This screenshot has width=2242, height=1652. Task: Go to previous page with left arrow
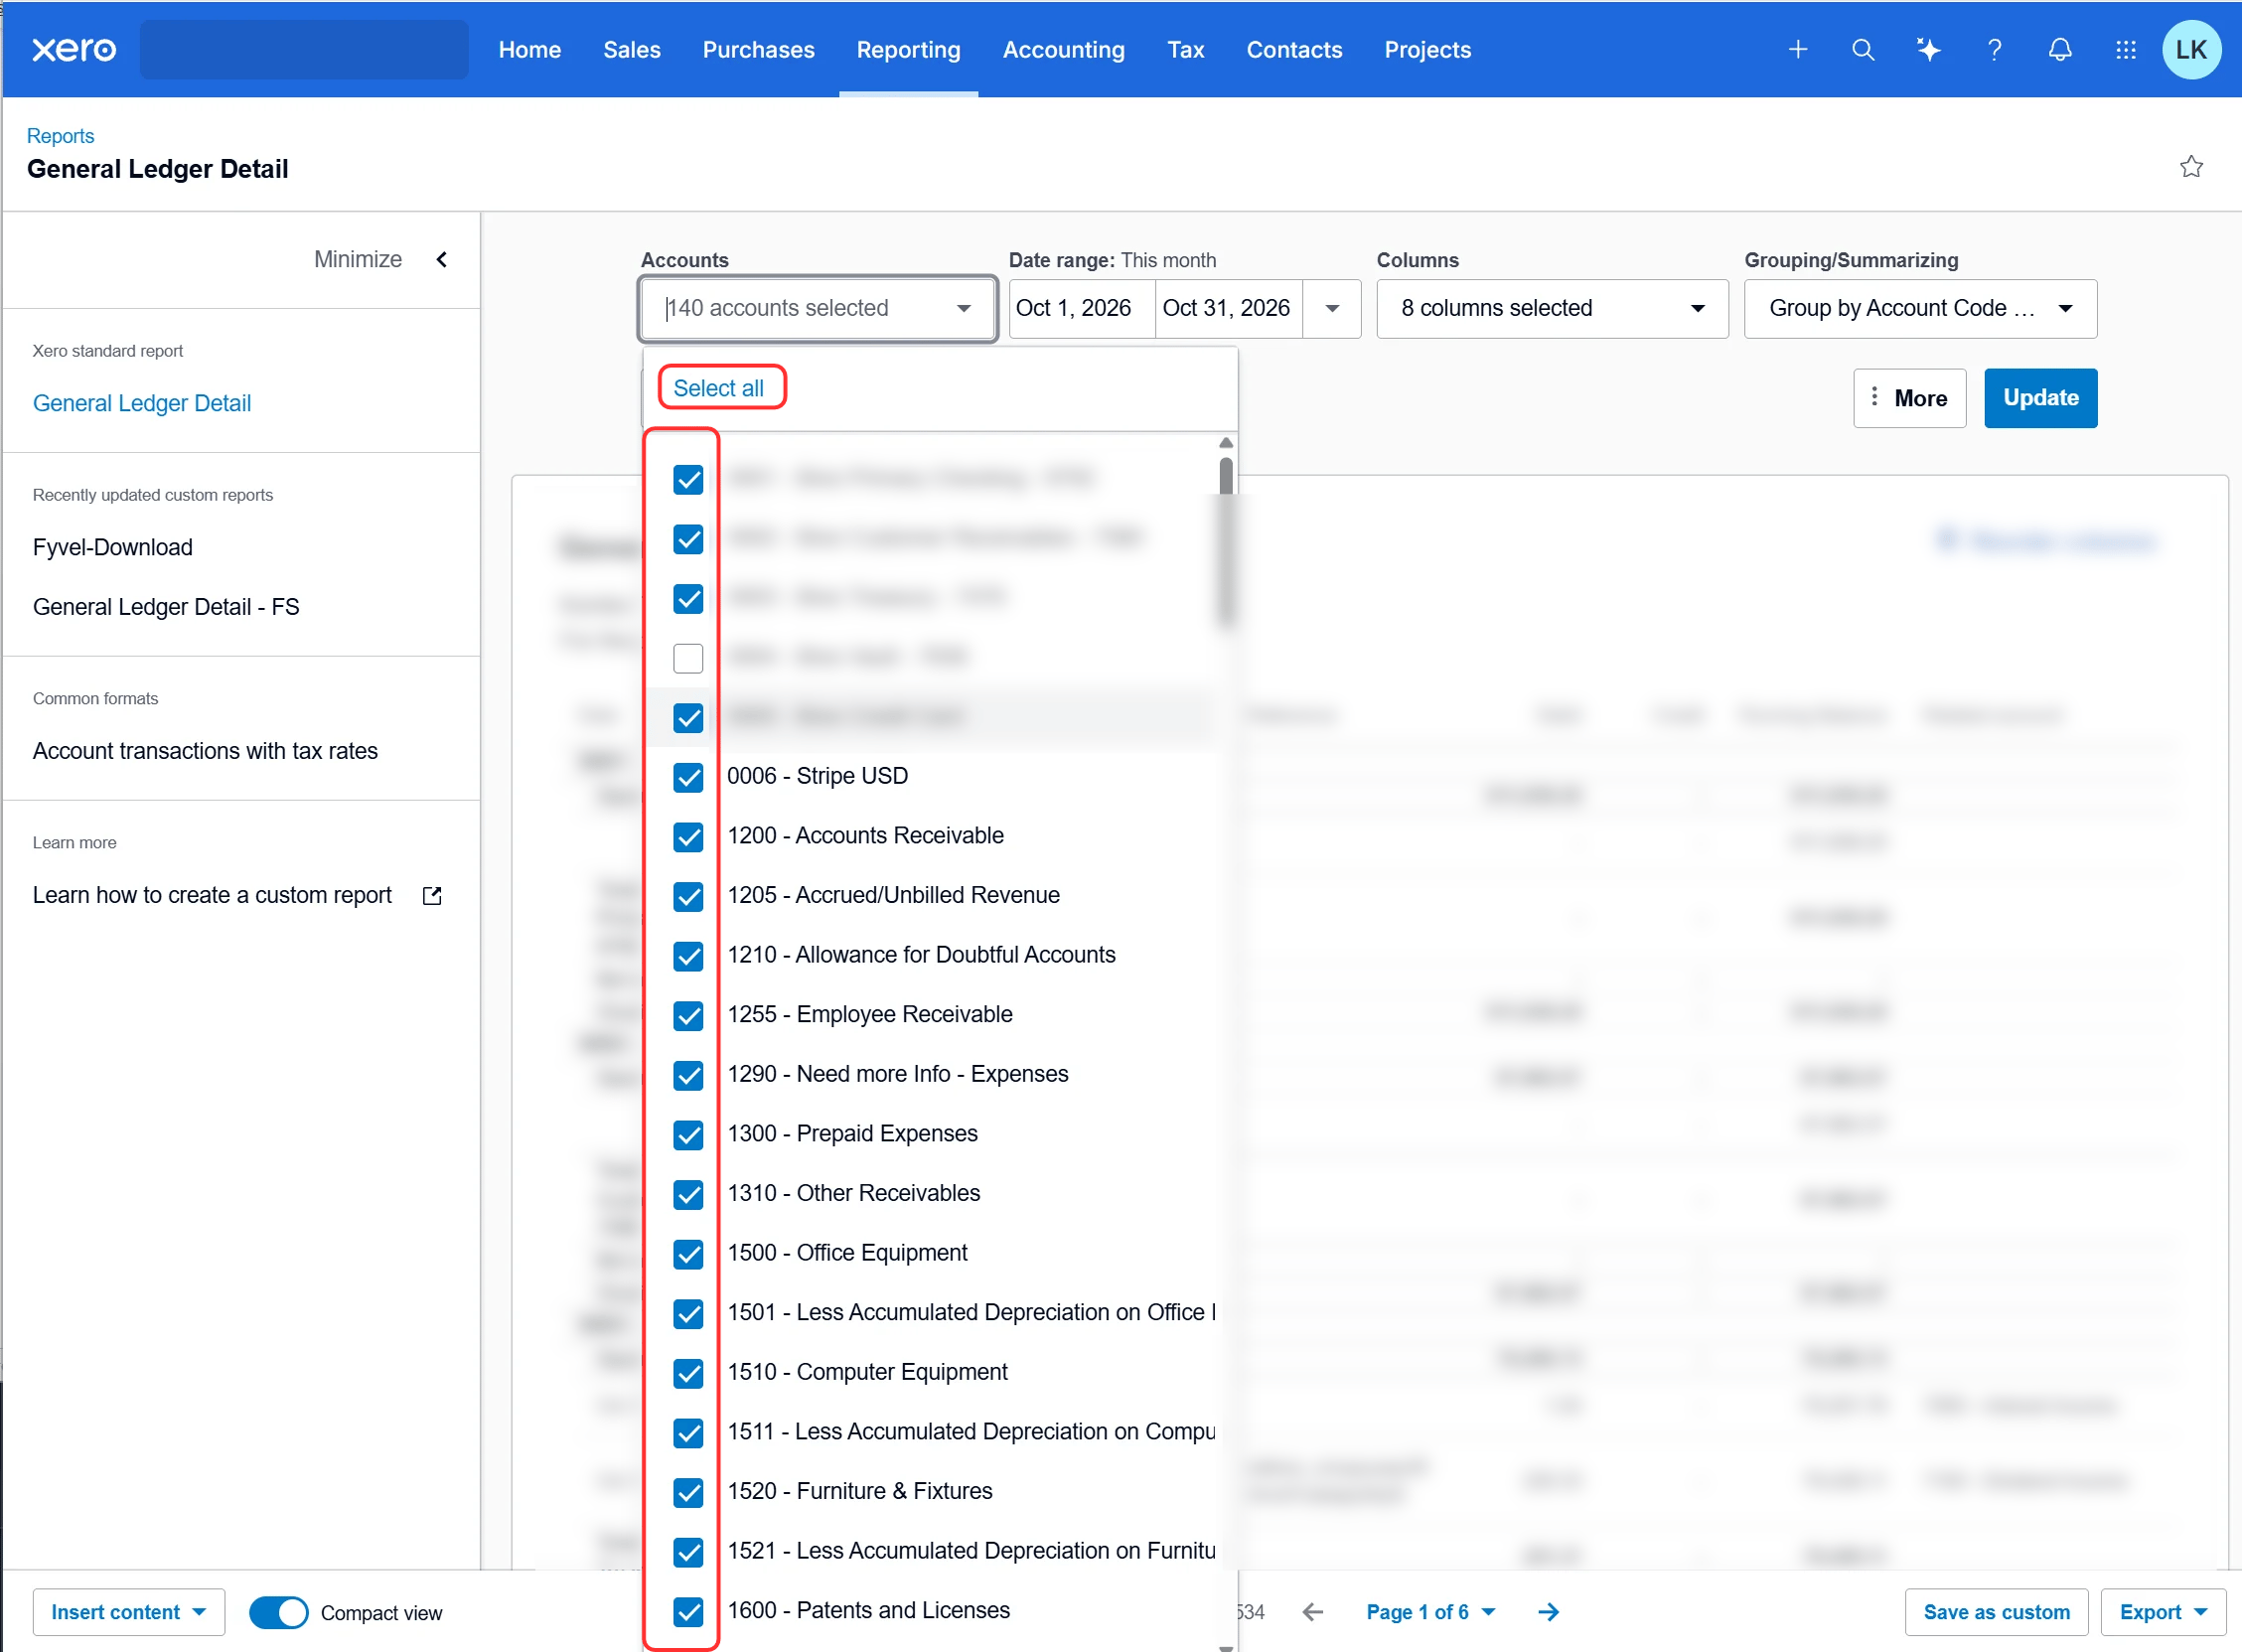click(x=1313, y=1612)
